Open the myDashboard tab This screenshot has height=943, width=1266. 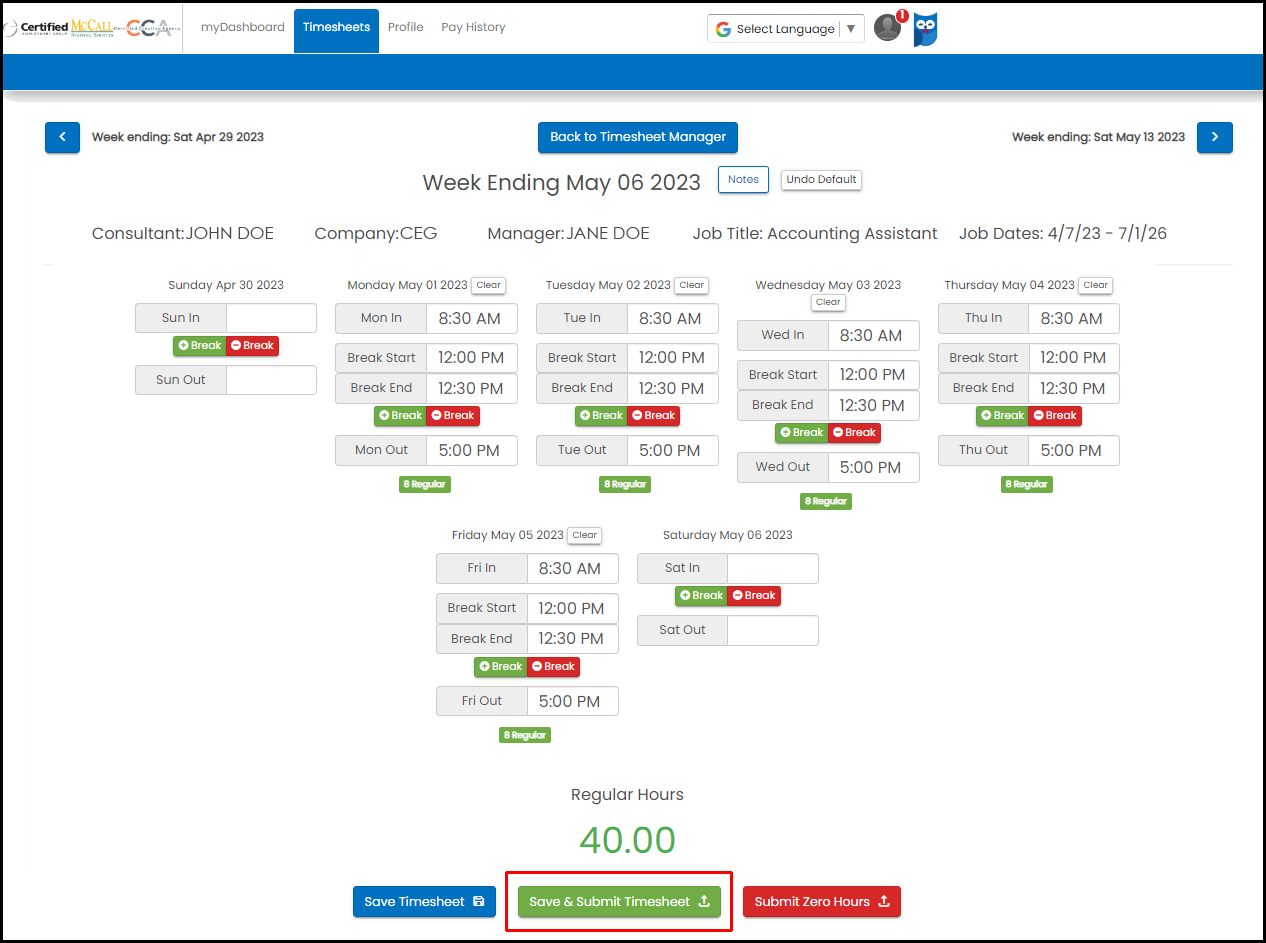pyautogui.click(x=243, y=28)
